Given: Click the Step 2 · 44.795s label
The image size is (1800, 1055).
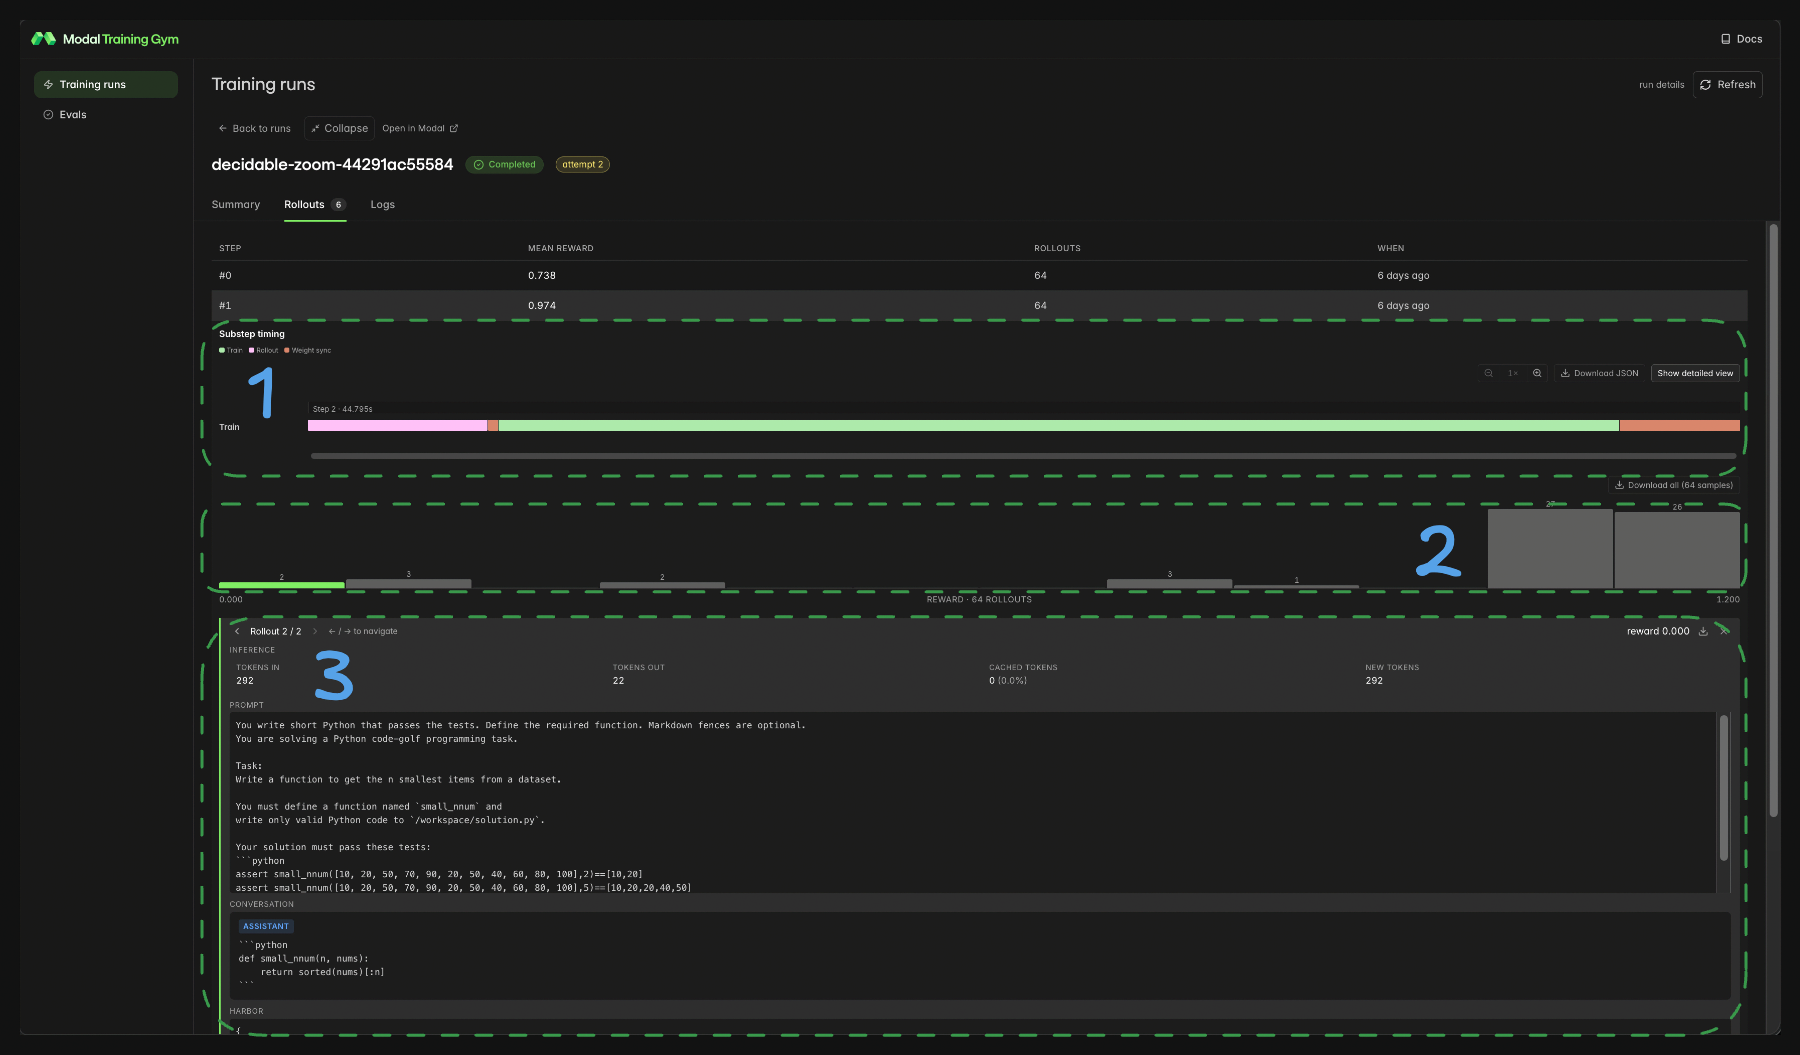Looking at the screenshot, I should 342,409.
